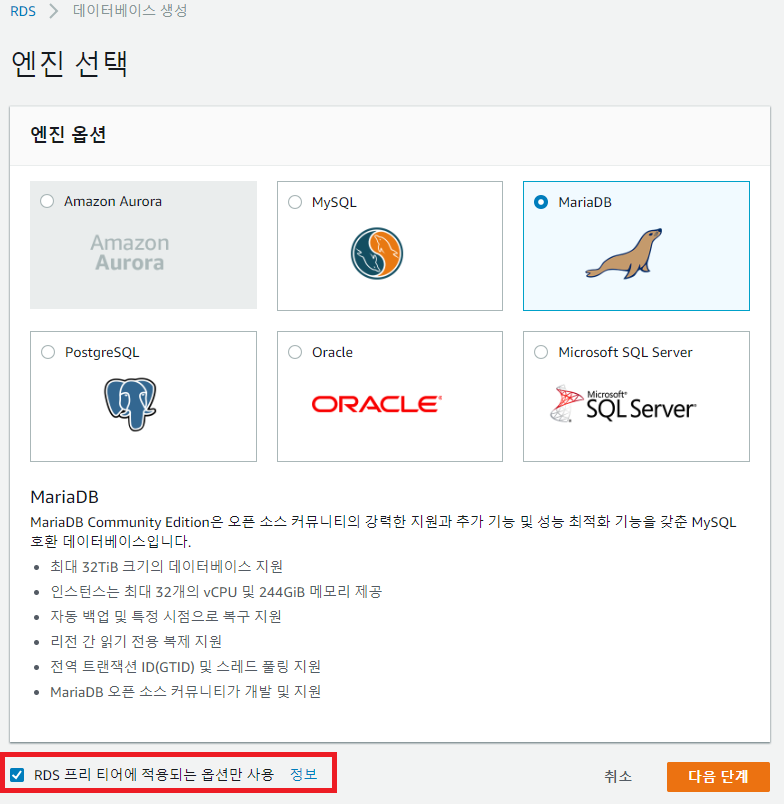Select the PostgreSQL radio button
This screenshot has width=784, height=804.
pos(48,352)
